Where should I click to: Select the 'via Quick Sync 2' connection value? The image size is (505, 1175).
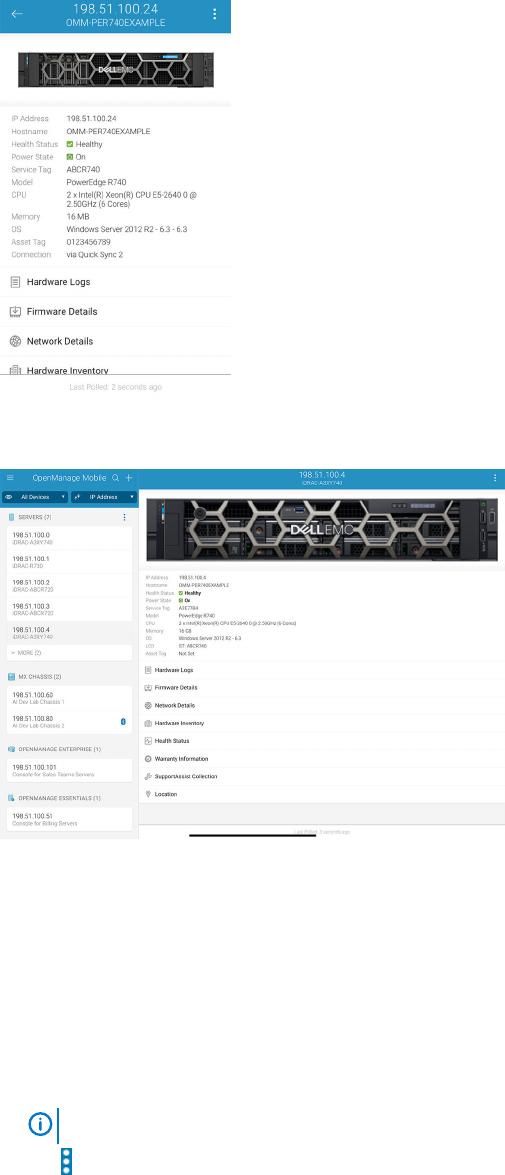pos(94,255)
